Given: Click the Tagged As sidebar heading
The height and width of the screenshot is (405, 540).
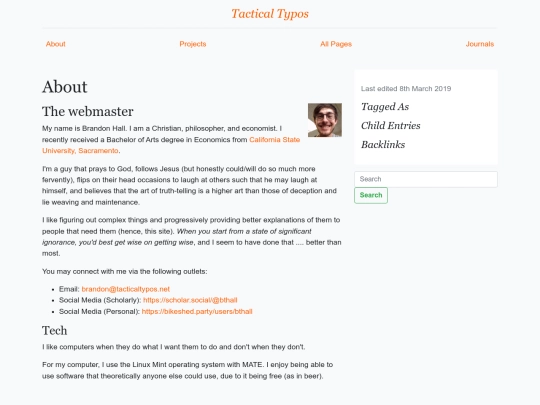Looking at the screenshot, I should point(385,107).
